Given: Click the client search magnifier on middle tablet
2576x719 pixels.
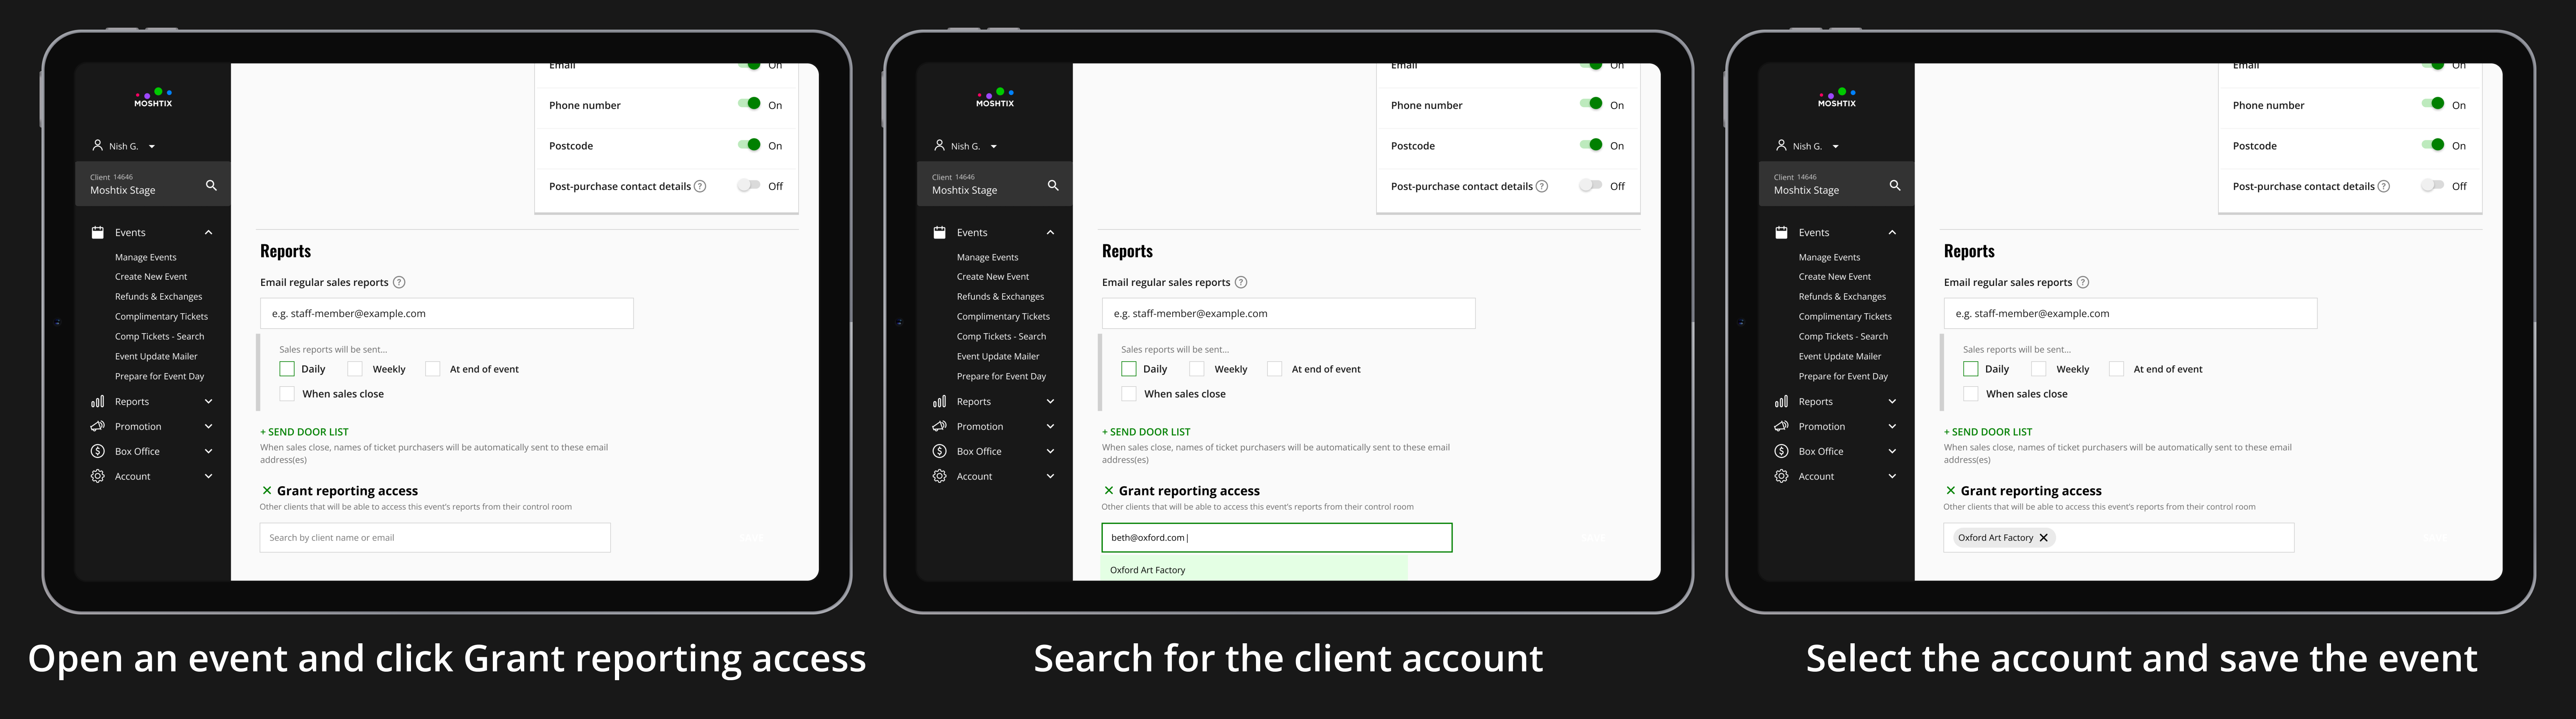Looking at the screenshot, I should pos(1053,185).
